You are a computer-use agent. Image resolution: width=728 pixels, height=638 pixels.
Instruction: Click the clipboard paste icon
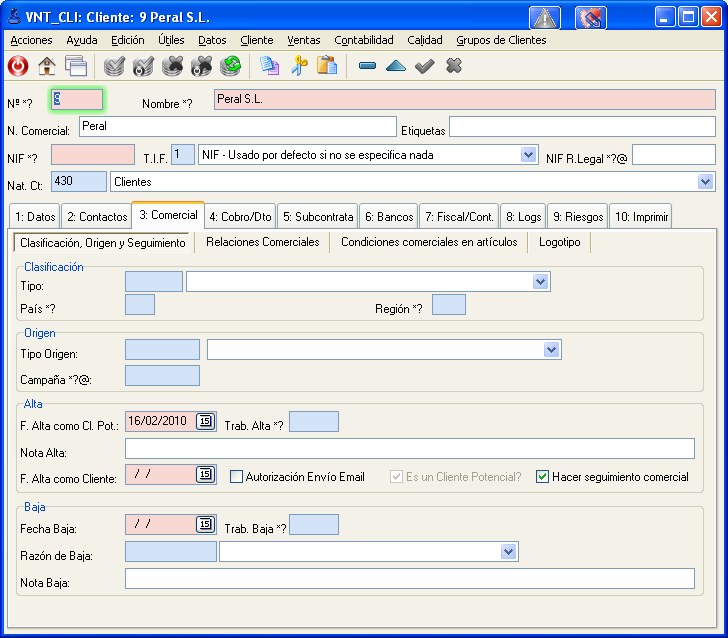pos(326,66)
